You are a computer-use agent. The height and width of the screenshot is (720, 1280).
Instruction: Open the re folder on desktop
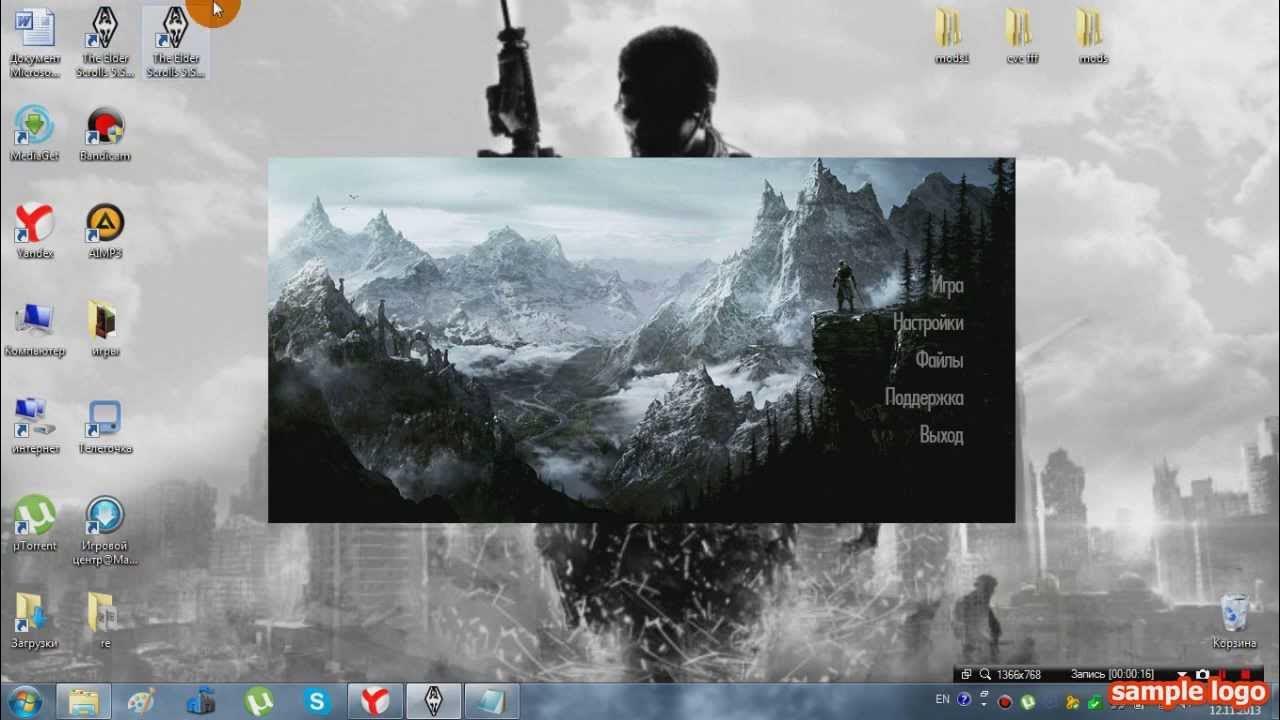(105, 621)
